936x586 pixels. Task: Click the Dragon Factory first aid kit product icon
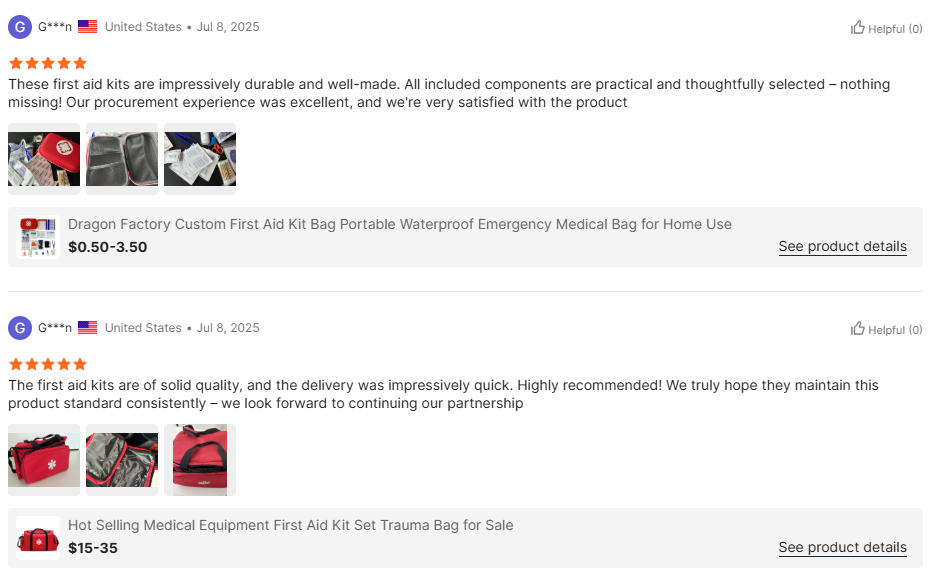coord(38,238)
